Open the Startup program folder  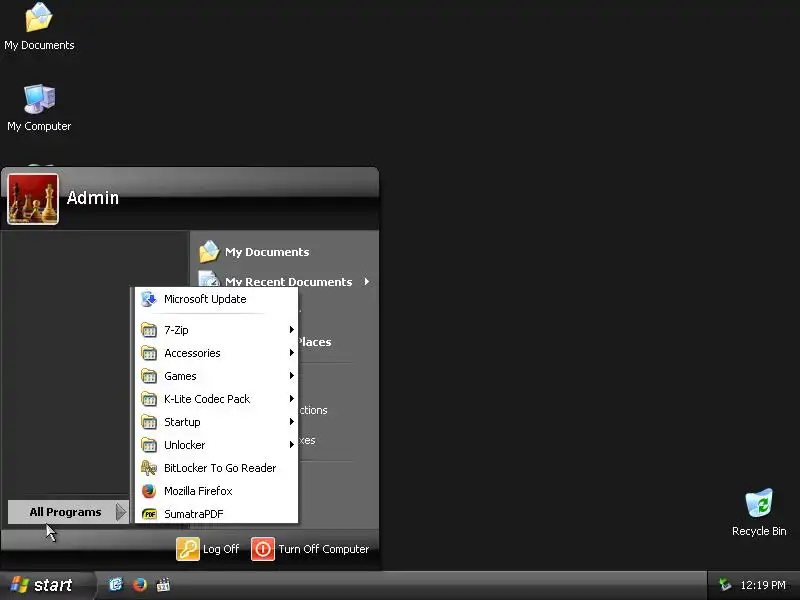(216, 422)
